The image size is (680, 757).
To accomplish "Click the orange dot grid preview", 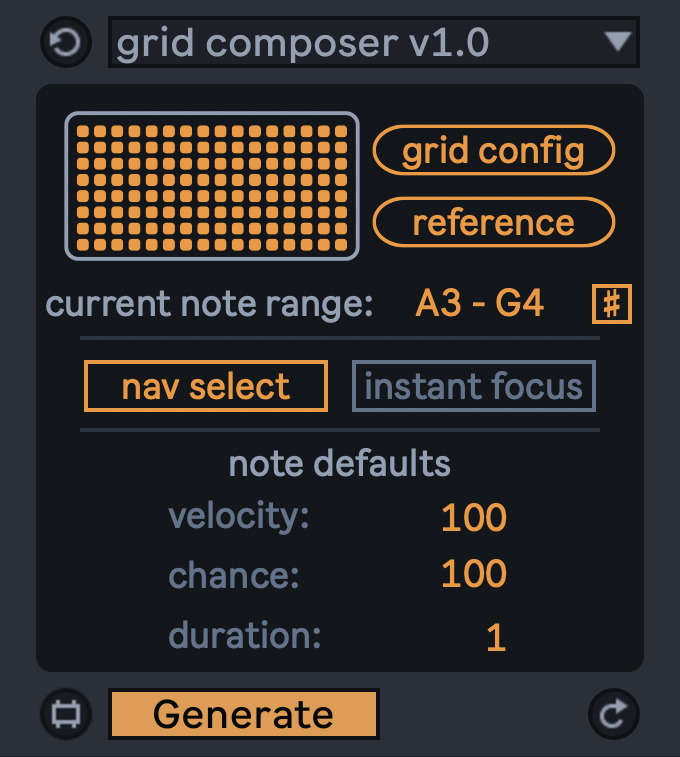I will tap(212, 186).
